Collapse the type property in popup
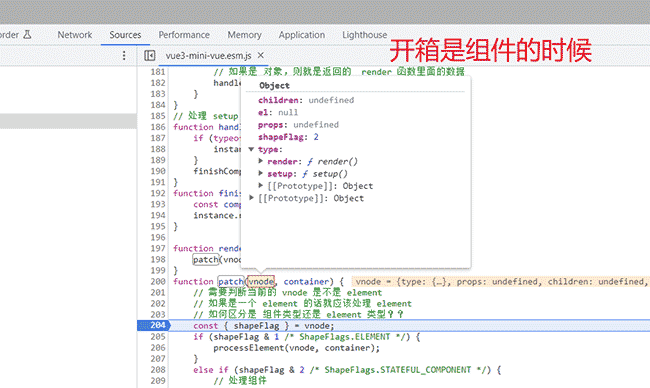 coord(251,149)
